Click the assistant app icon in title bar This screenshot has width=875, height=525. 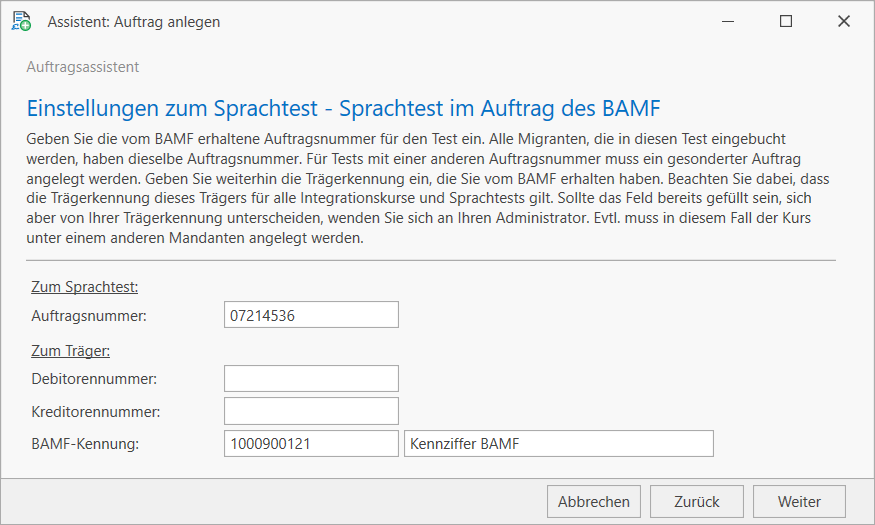[x=21, y=21]
